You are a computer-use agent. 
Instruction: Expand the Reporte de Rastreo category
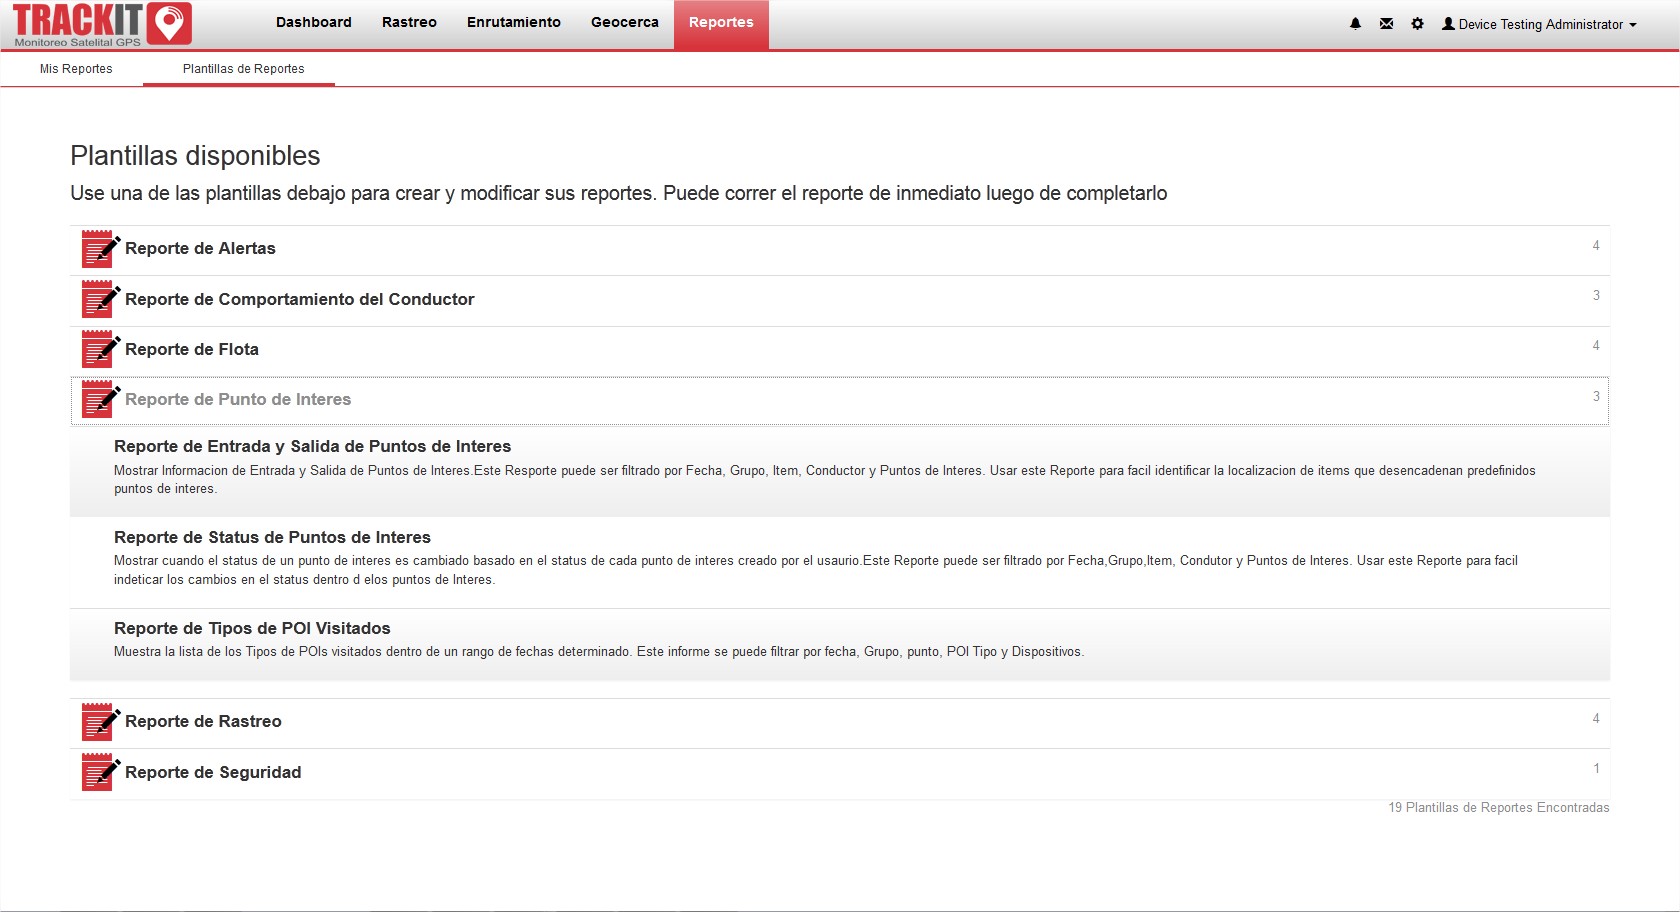pos(203,722)
